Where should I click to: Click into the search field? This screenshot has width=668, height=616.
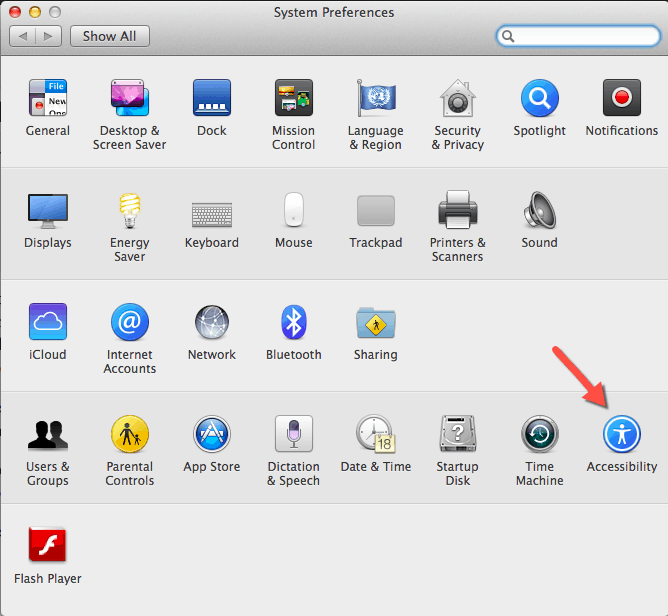coord(578,36)
